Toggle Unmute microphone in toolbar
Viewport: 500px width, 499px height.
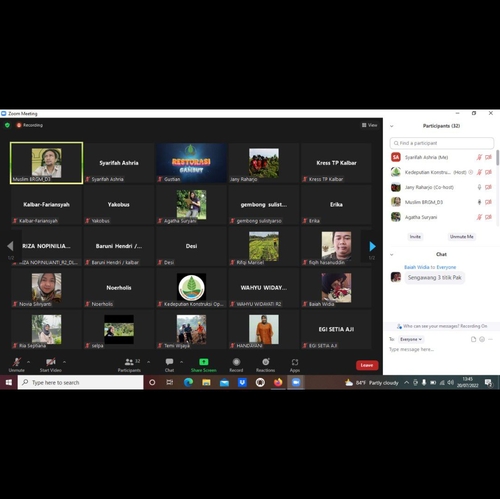[x=16, y=362]
